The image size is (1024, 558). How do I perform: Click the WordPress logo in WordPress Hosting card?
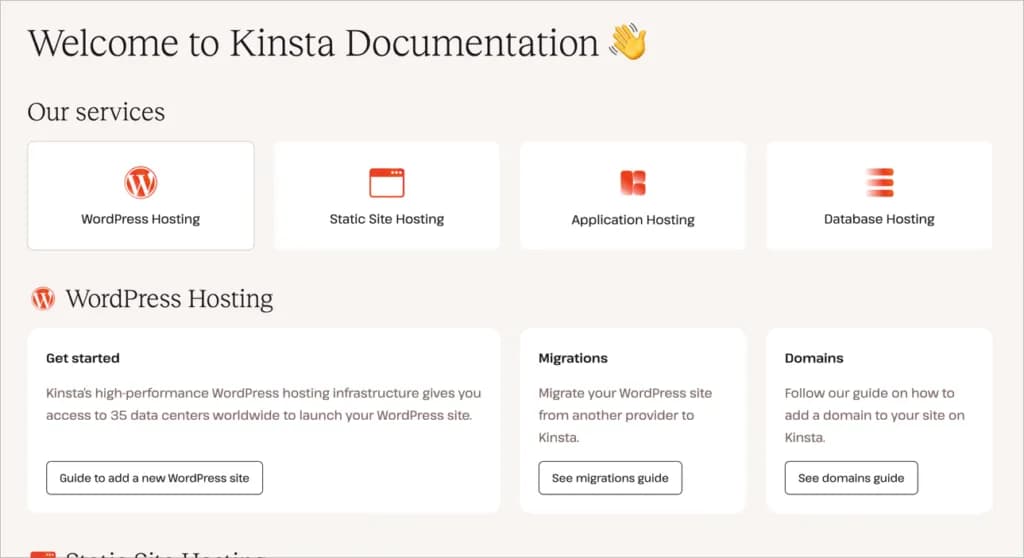pos(141,183)
